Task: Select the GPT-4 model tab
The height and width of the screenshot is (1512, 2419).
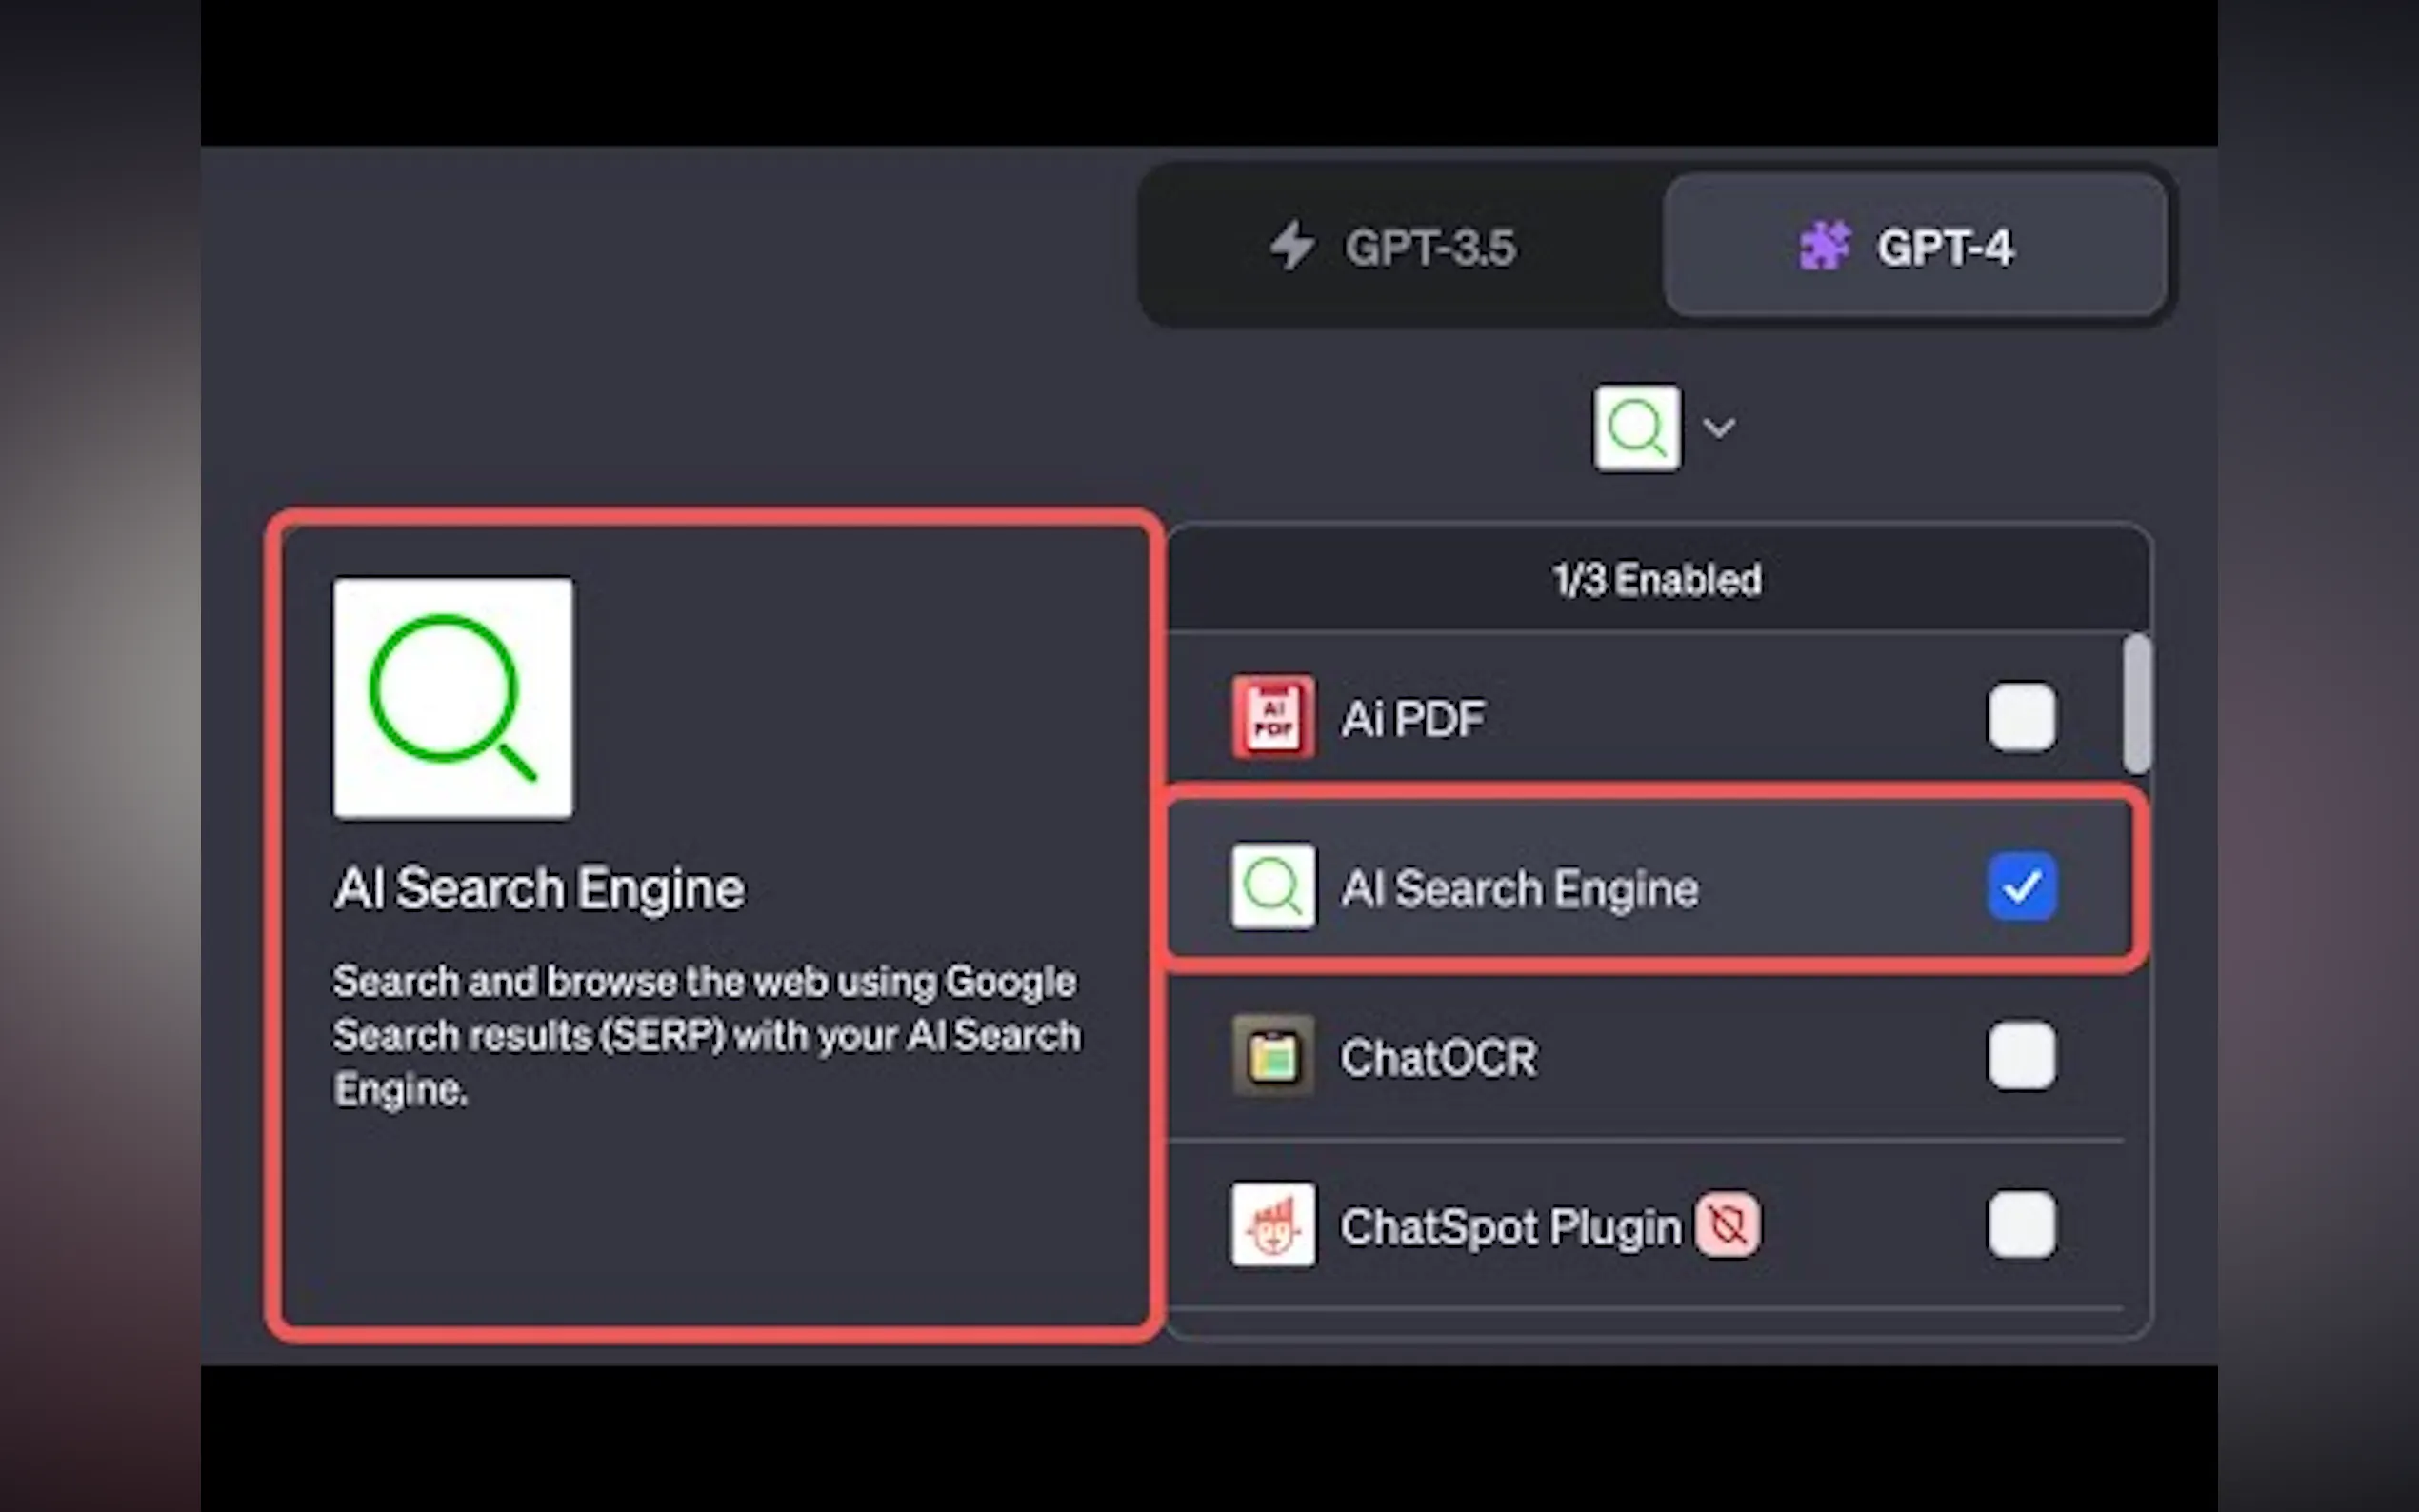Action: pyautogui.click(x=1914, y=246)
